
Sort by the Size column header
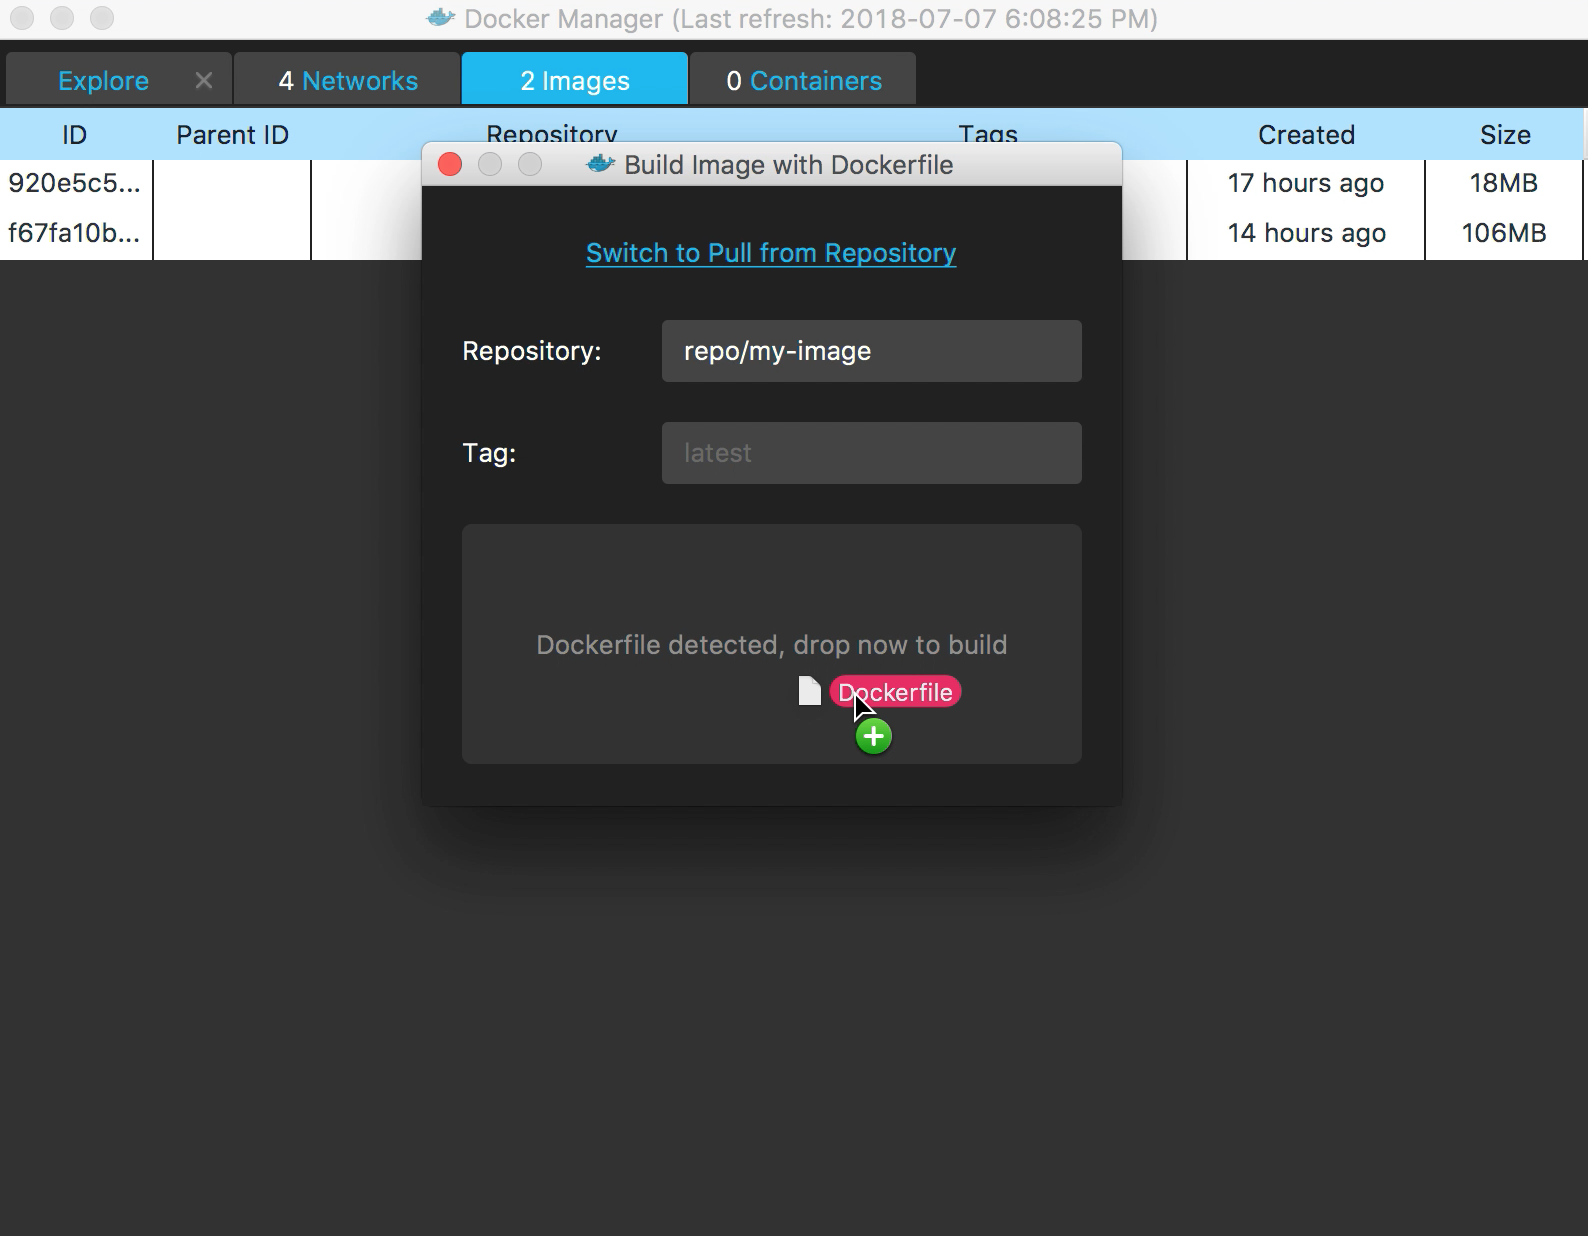point(1505,135)
